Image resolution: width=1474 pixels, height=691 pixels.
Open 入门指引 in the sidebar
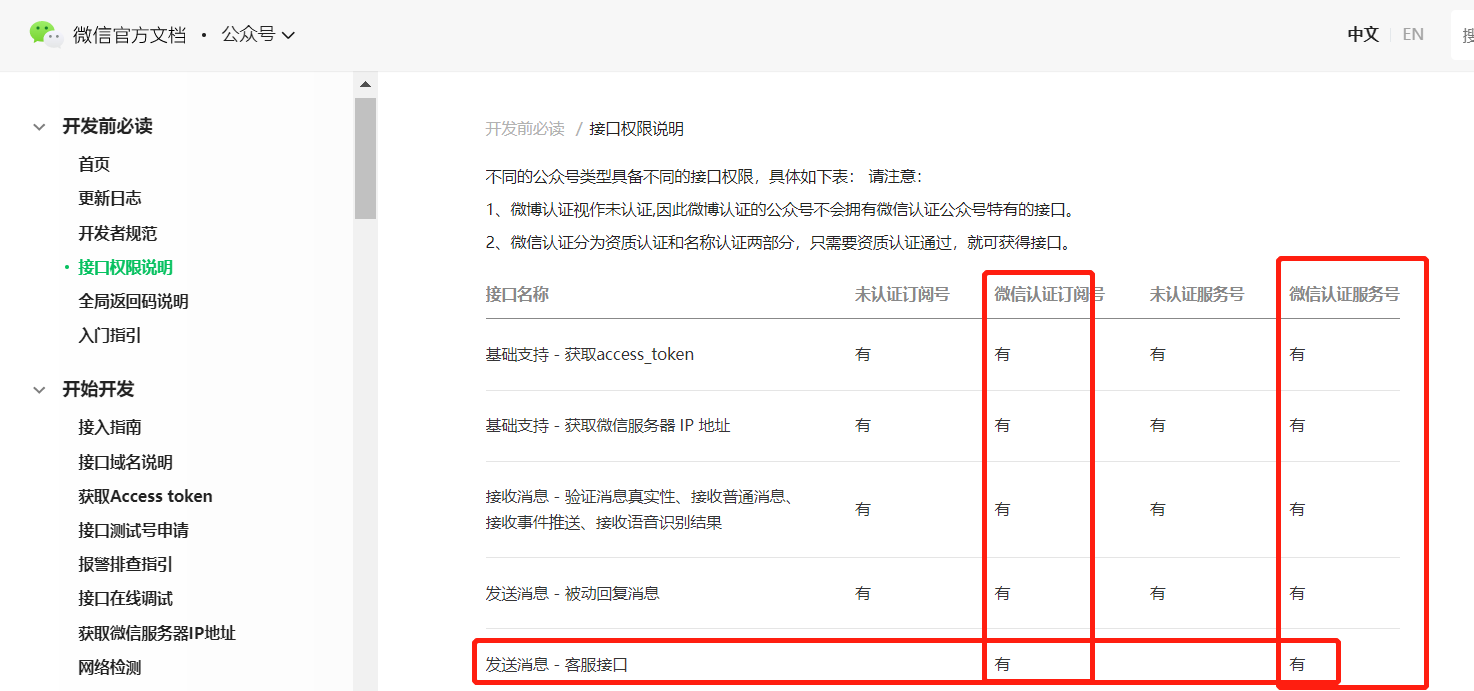click(x=110, y=335)
